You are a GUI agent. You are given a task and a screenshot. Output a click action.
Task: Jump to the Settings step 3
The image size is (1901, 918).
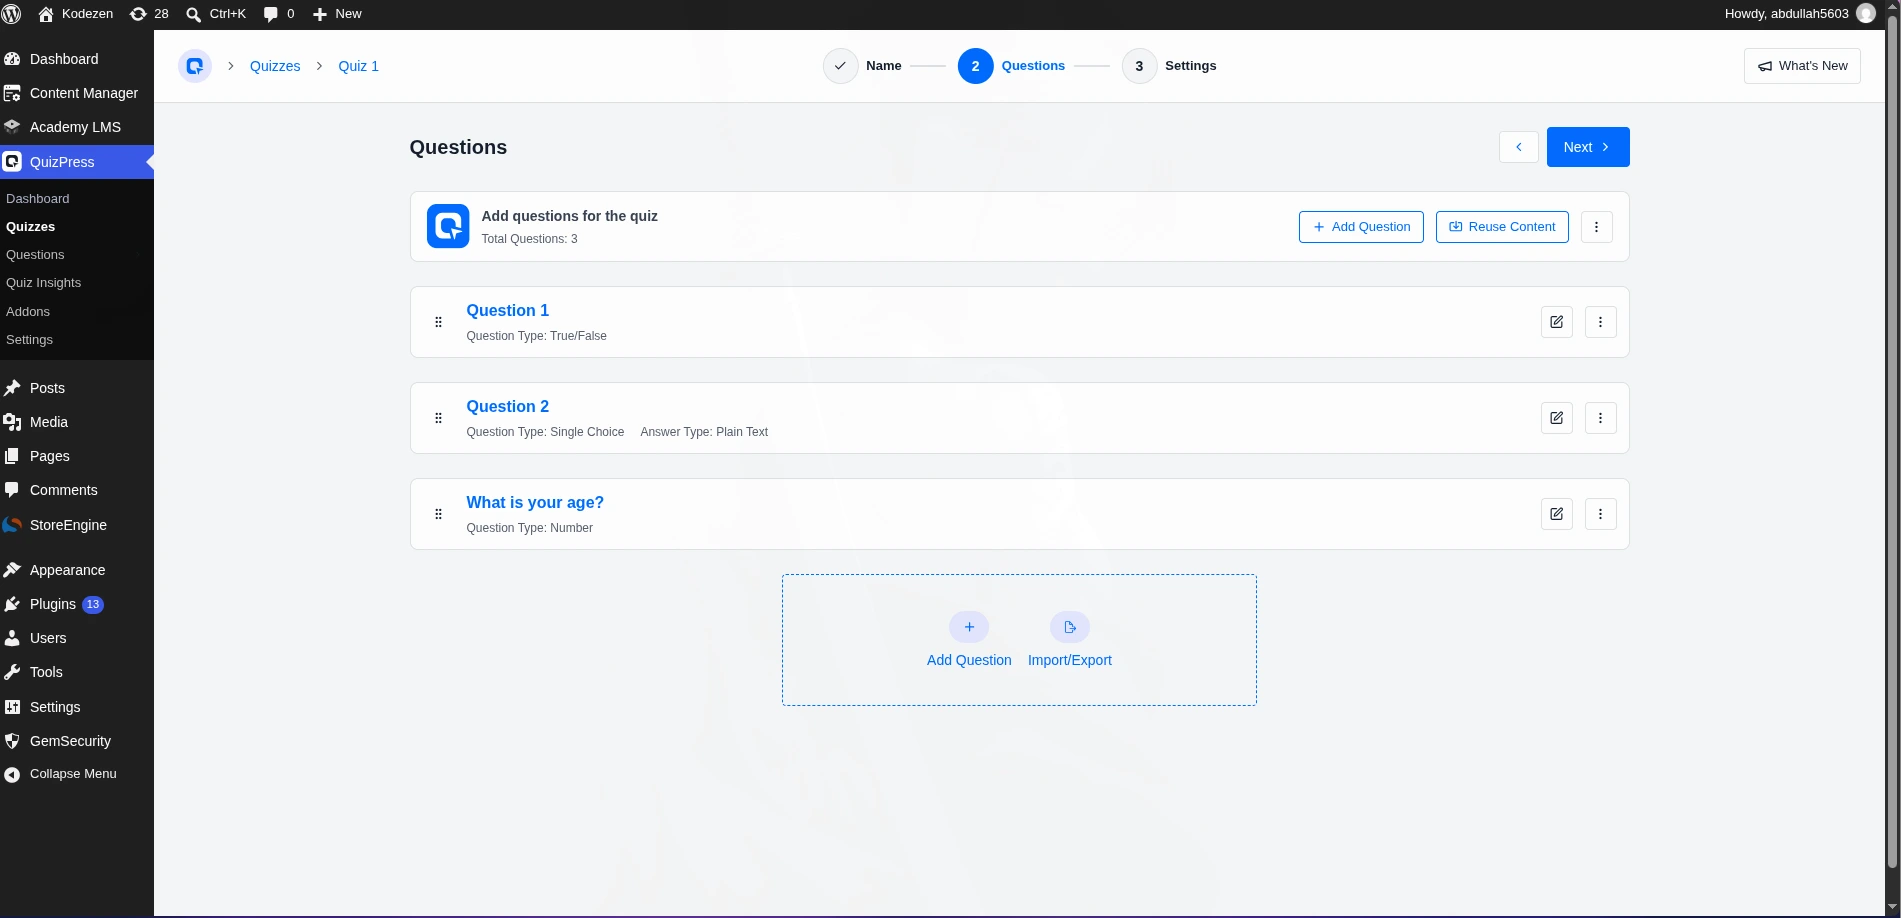1169,66
